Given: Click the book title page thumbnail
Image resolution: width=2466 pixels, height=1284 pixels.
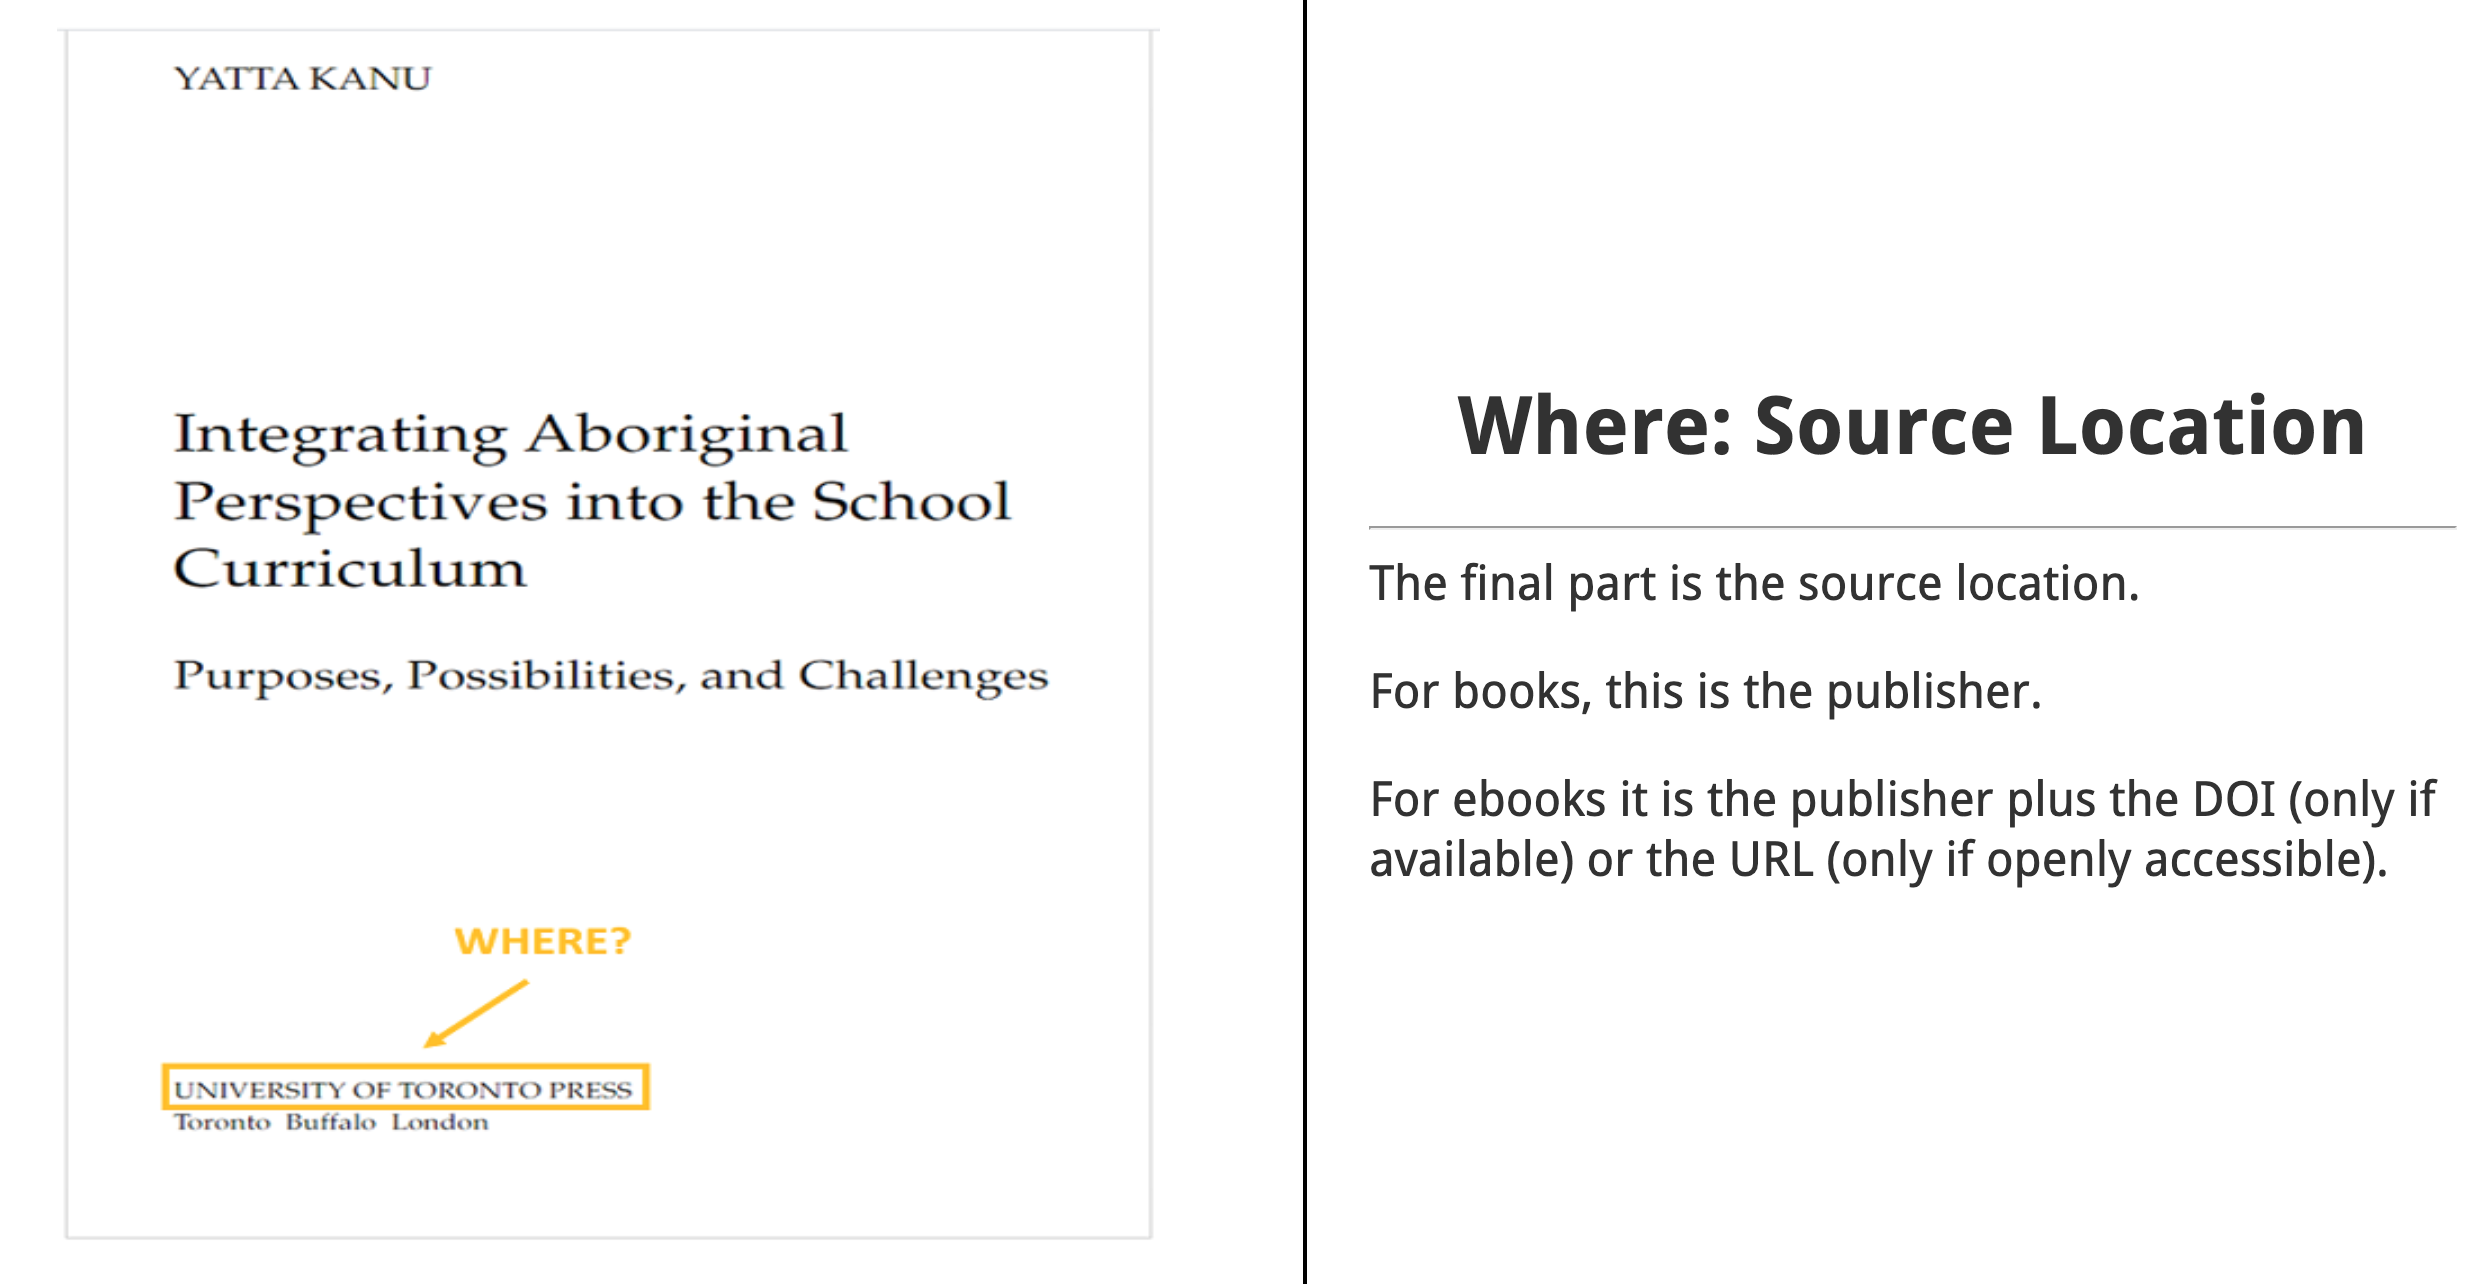Looking at the screenshot, I should (x=609, y=634).
